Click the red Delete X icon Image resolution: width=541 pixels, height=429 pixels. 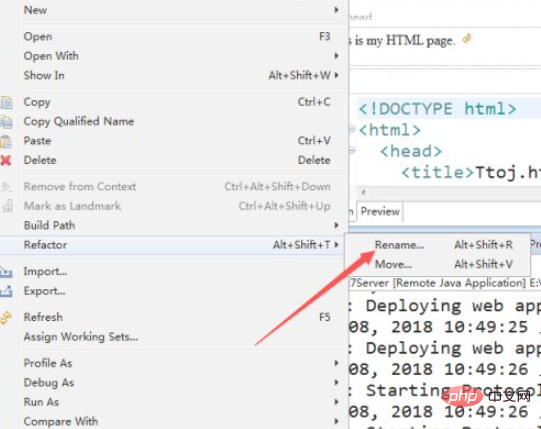(6, 160)
